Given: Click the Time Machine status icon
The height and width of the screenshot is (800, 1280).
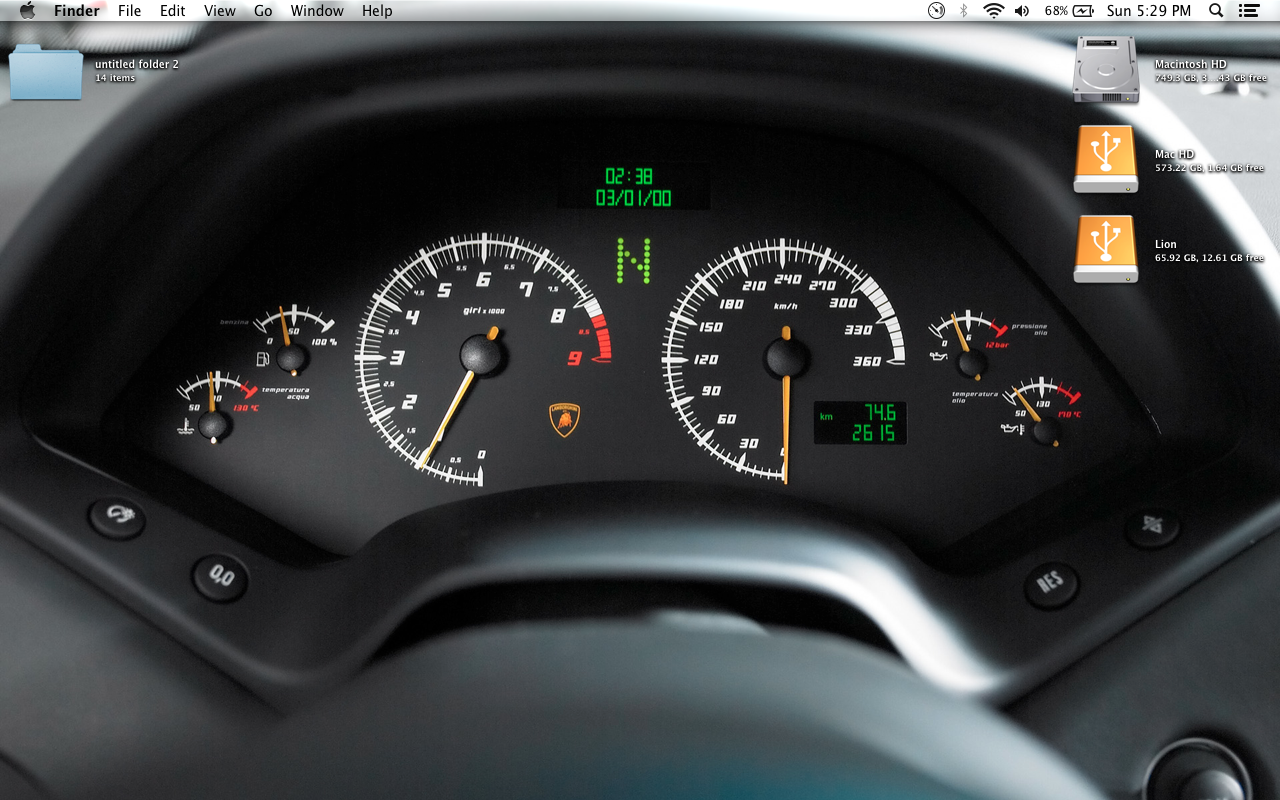Looking at the screenshot, I should coord(936,11).
